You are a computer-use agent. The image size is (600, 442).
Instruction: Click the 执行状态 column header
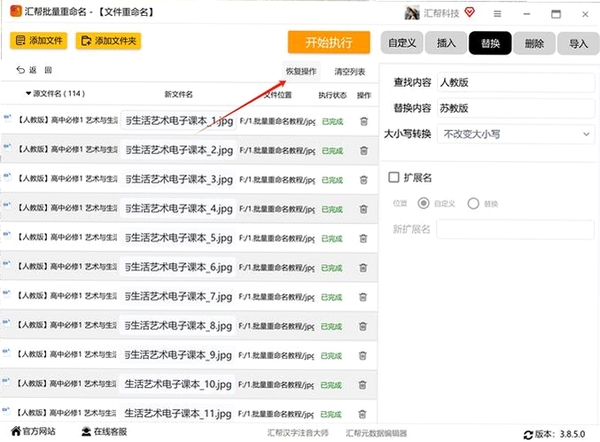[x=333, y=95]
